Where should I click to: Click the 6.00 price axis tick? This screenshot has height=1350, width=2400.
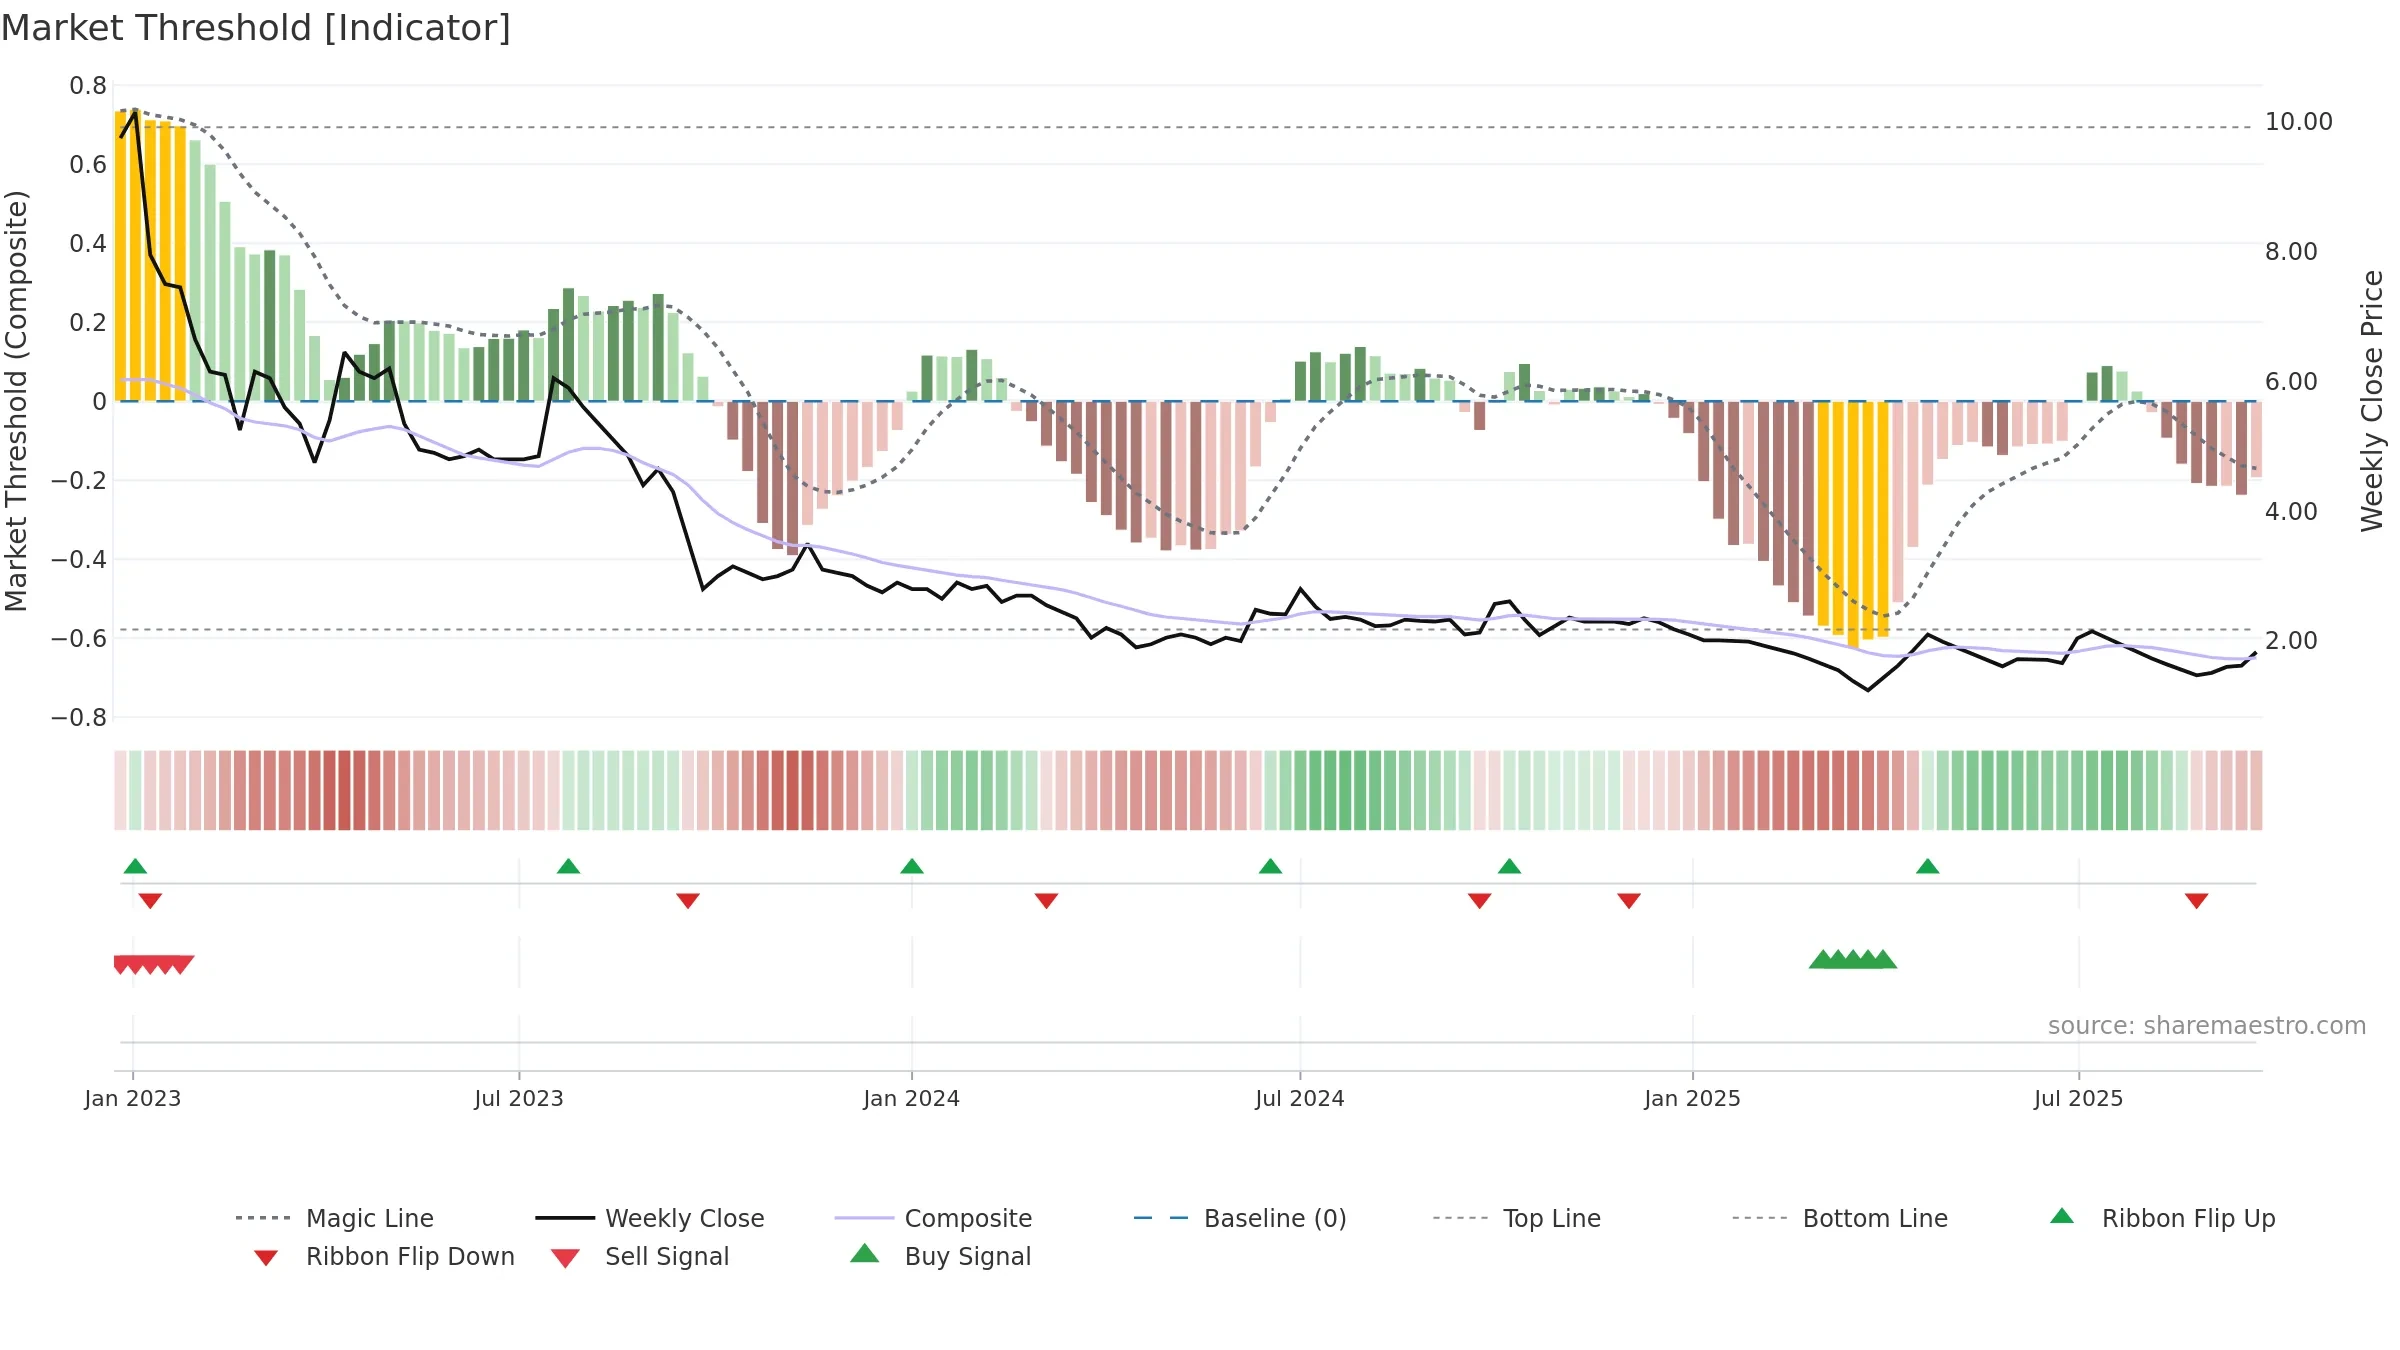click(x=2291, y=382)
